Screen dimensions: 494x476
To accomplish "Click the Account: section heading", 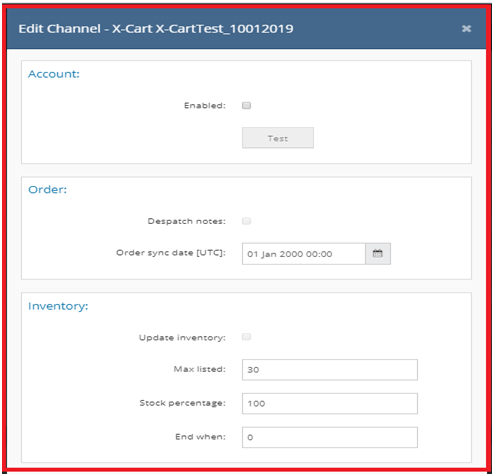I will 54,74.
